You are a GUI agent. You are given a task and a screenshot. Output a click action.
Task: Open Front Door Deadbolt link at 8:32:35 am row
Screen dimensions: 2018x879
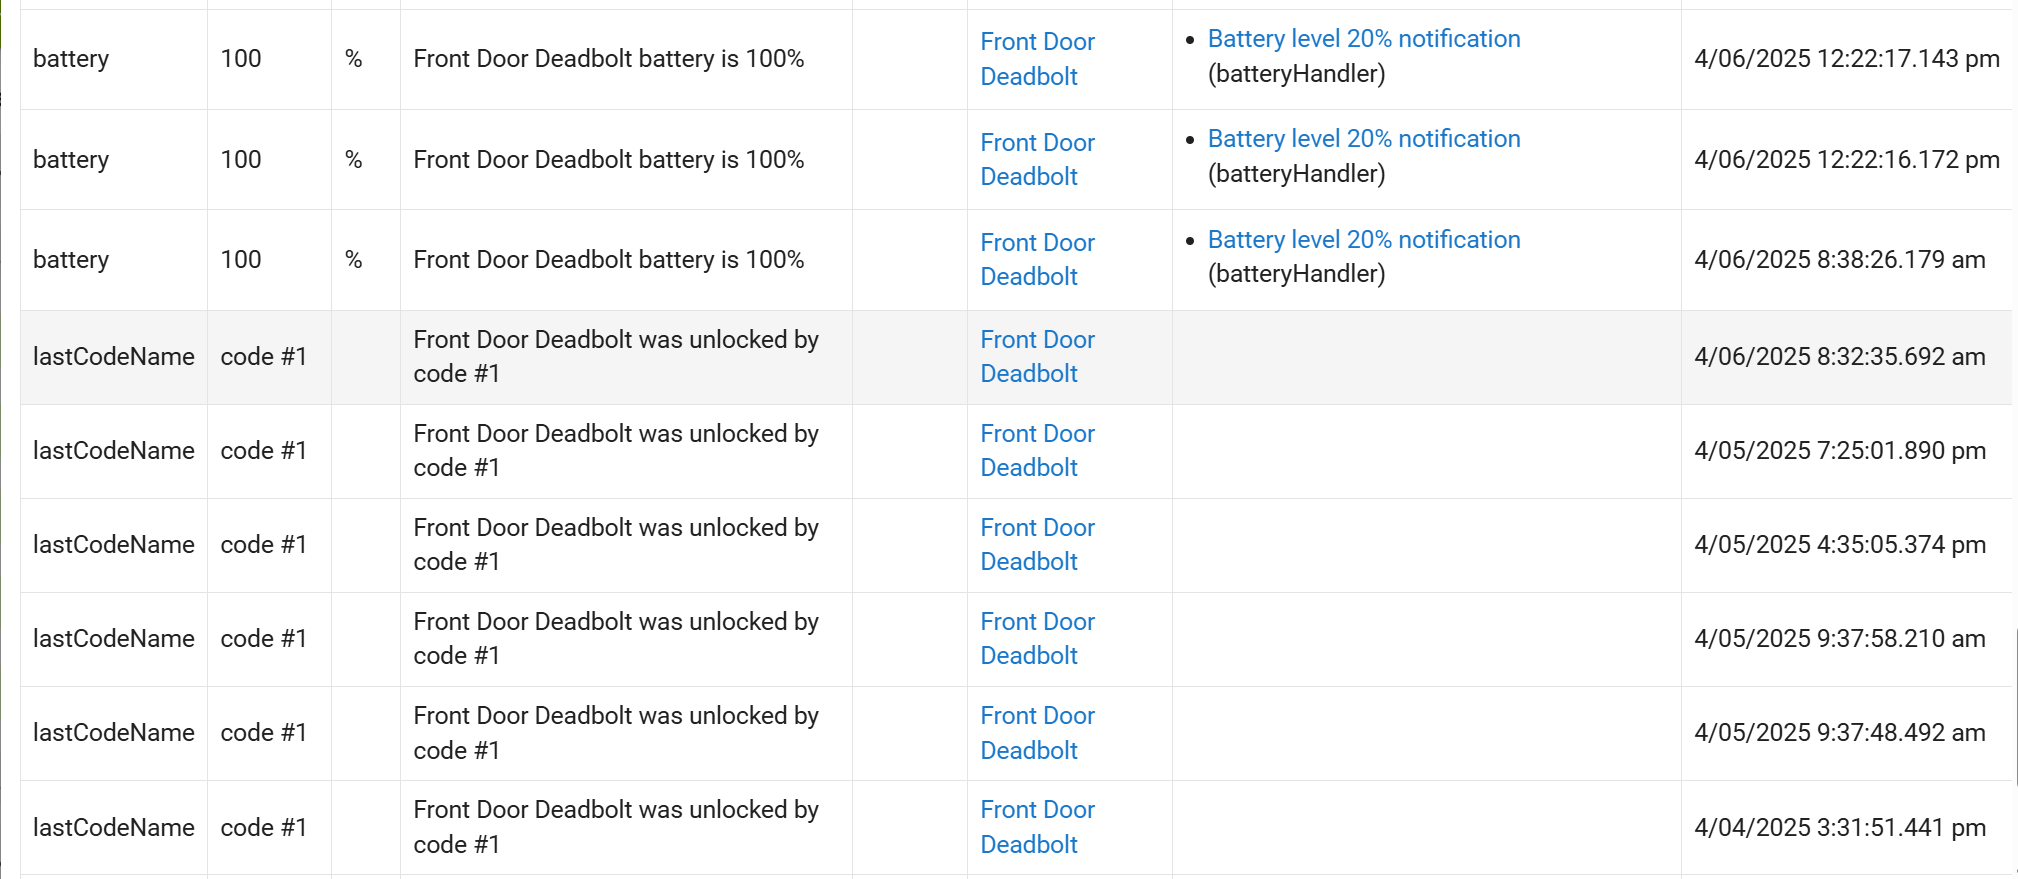point(1037,356)
